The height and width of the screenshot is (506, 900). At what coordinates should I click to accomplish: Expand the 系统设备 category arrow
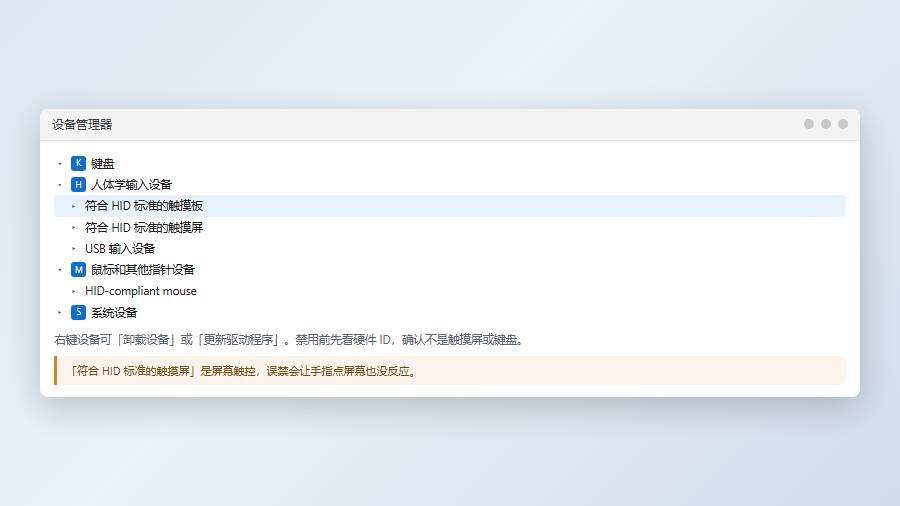click(x=60, y=313)
